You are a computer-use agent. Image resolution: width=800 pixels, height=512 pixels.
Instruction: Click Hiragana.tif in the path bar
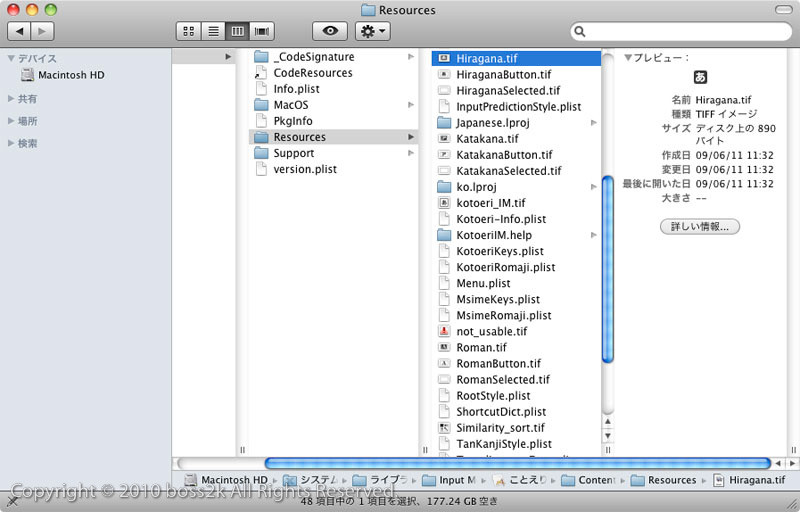click(749, 480)
